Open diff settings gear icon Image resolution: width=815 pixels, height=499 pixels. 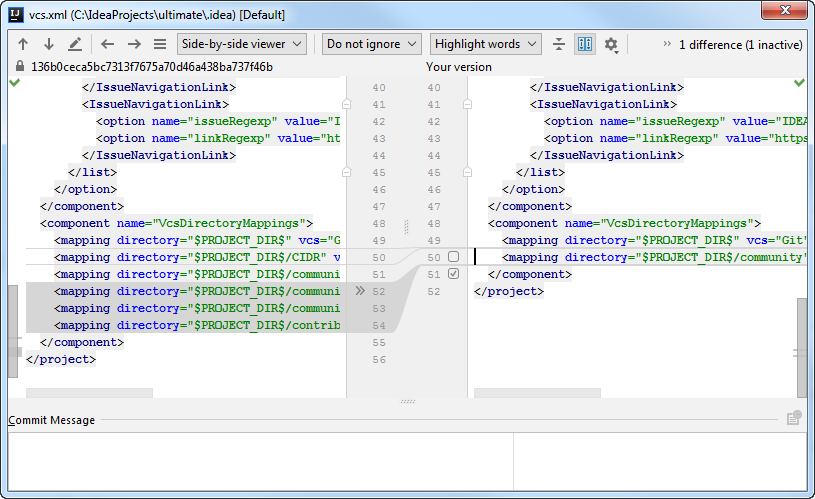(x=611, y=45)
